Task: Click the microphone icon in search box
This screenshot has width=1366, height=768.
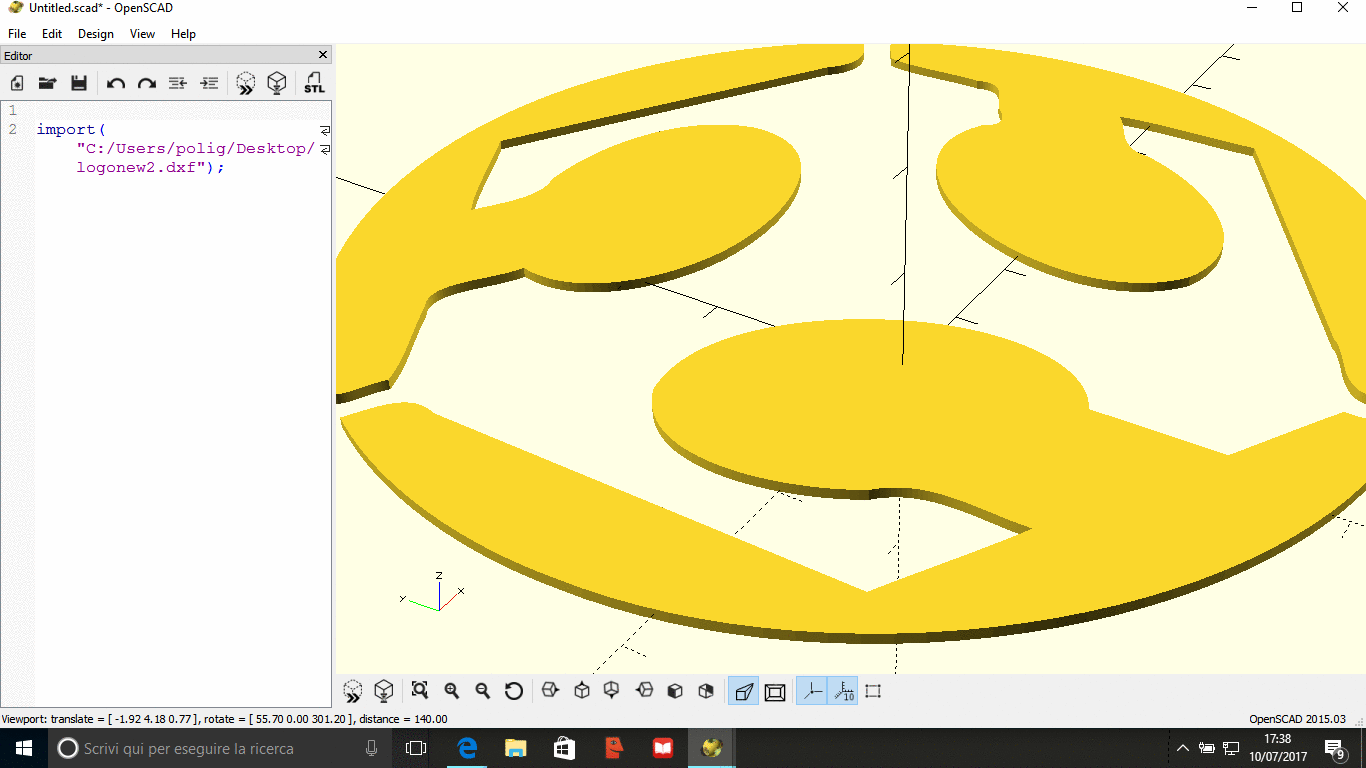Action: click(371, 748)
